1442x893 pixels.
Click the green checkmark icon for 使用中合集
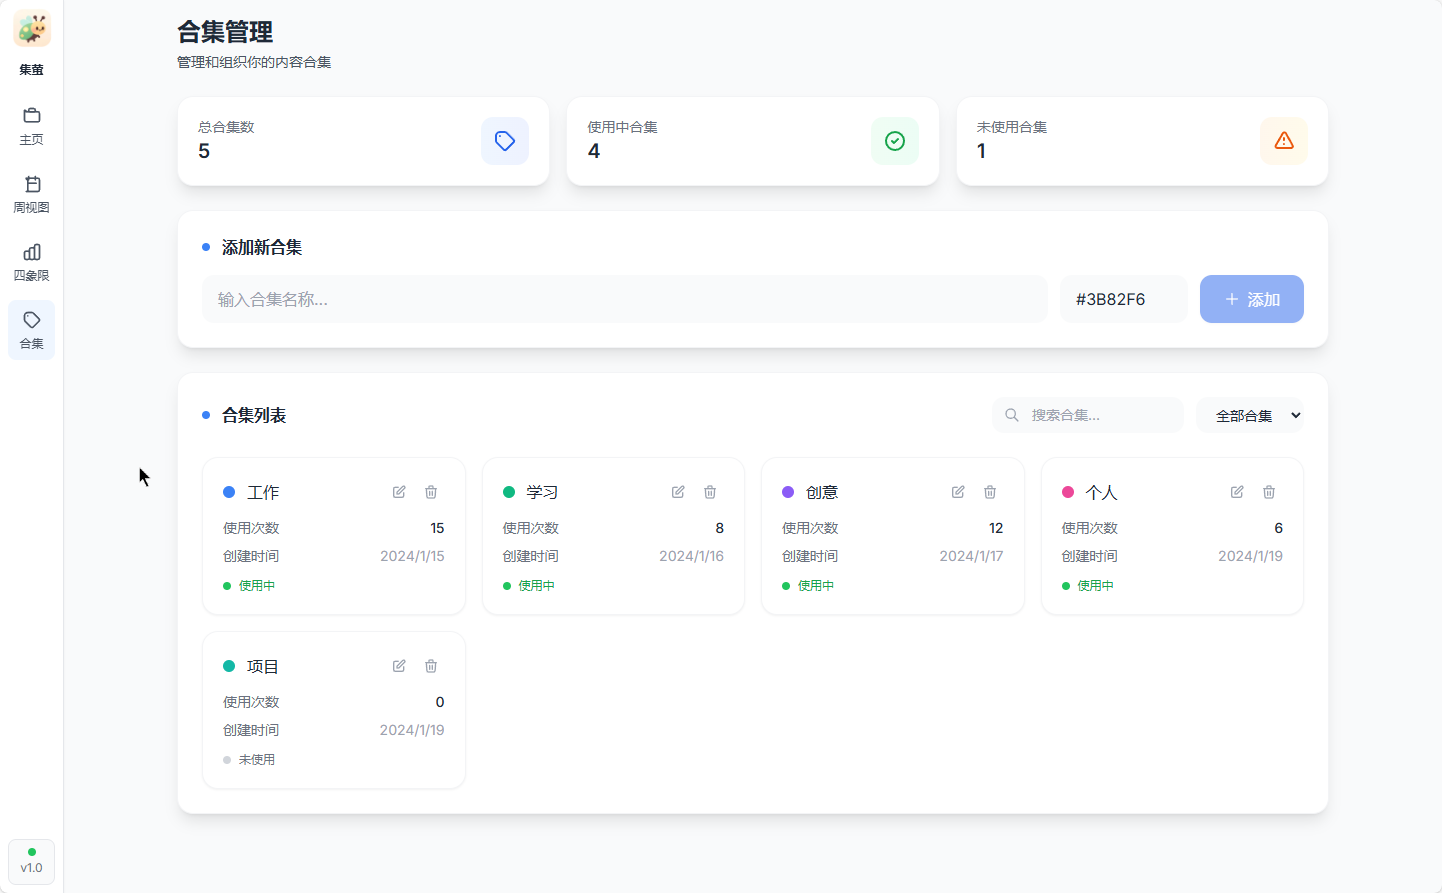pos(895,141)
